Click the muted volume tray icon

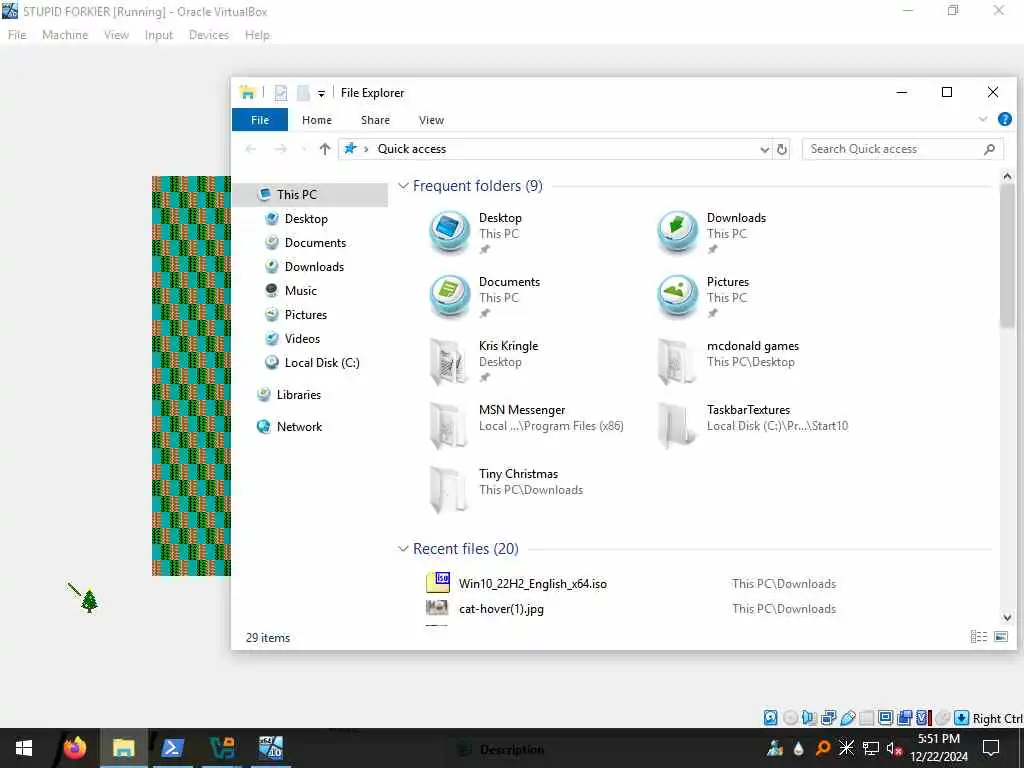coord(893,748)
